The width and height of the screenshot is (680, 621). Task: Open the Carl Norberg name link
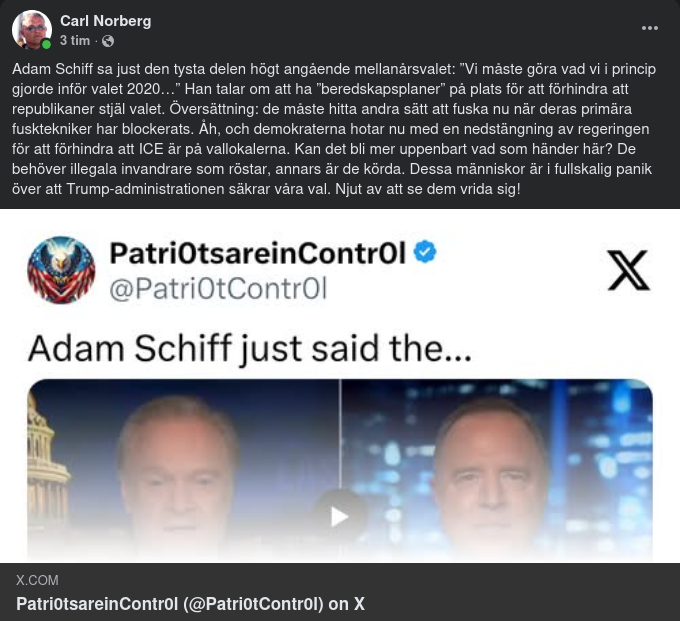click(x=105, y=21)
